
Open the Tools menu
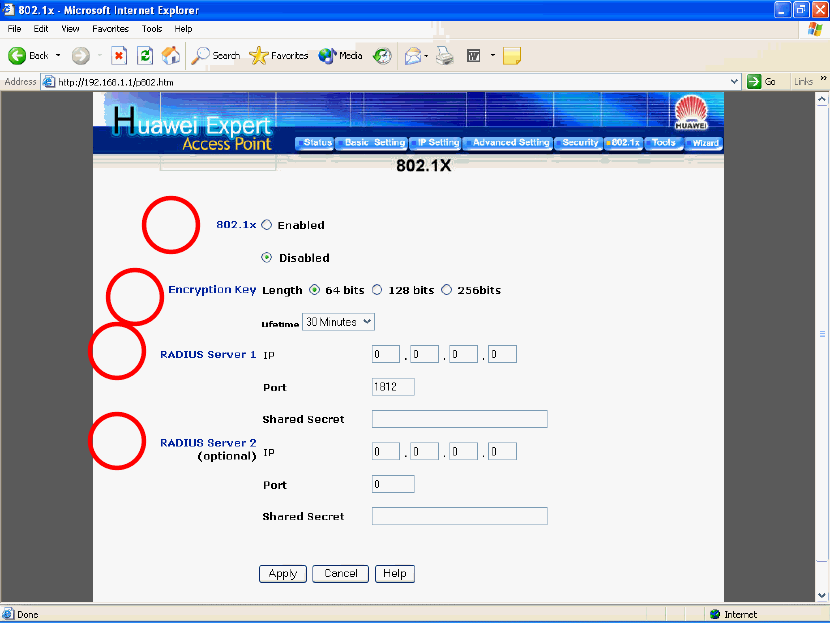pyautogui.click(x=151, y=29)
